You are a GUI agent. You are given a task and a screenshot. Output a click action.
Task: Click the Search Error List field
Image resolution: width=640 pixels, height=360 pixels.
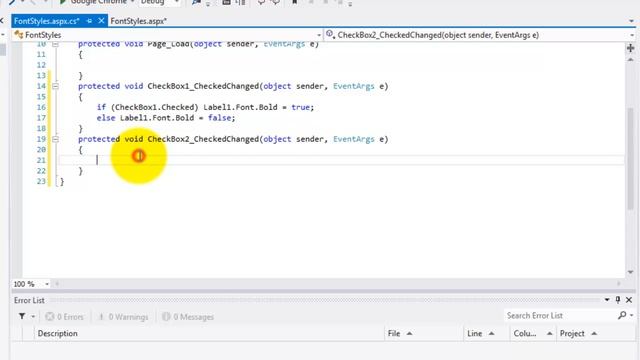[x=560, y=316]
